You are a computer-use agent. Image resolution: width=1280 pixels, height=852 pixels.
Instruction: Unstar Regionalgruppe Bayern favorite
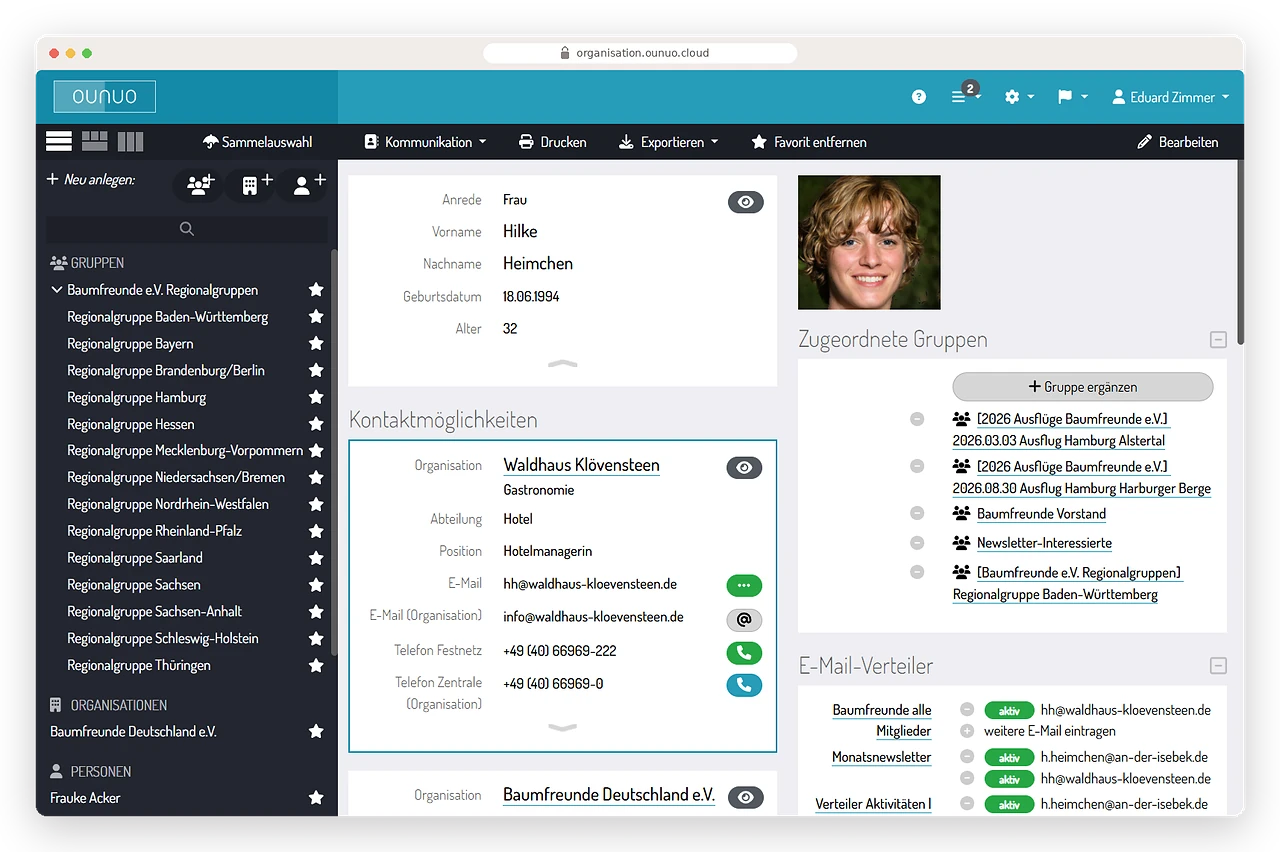316,343
